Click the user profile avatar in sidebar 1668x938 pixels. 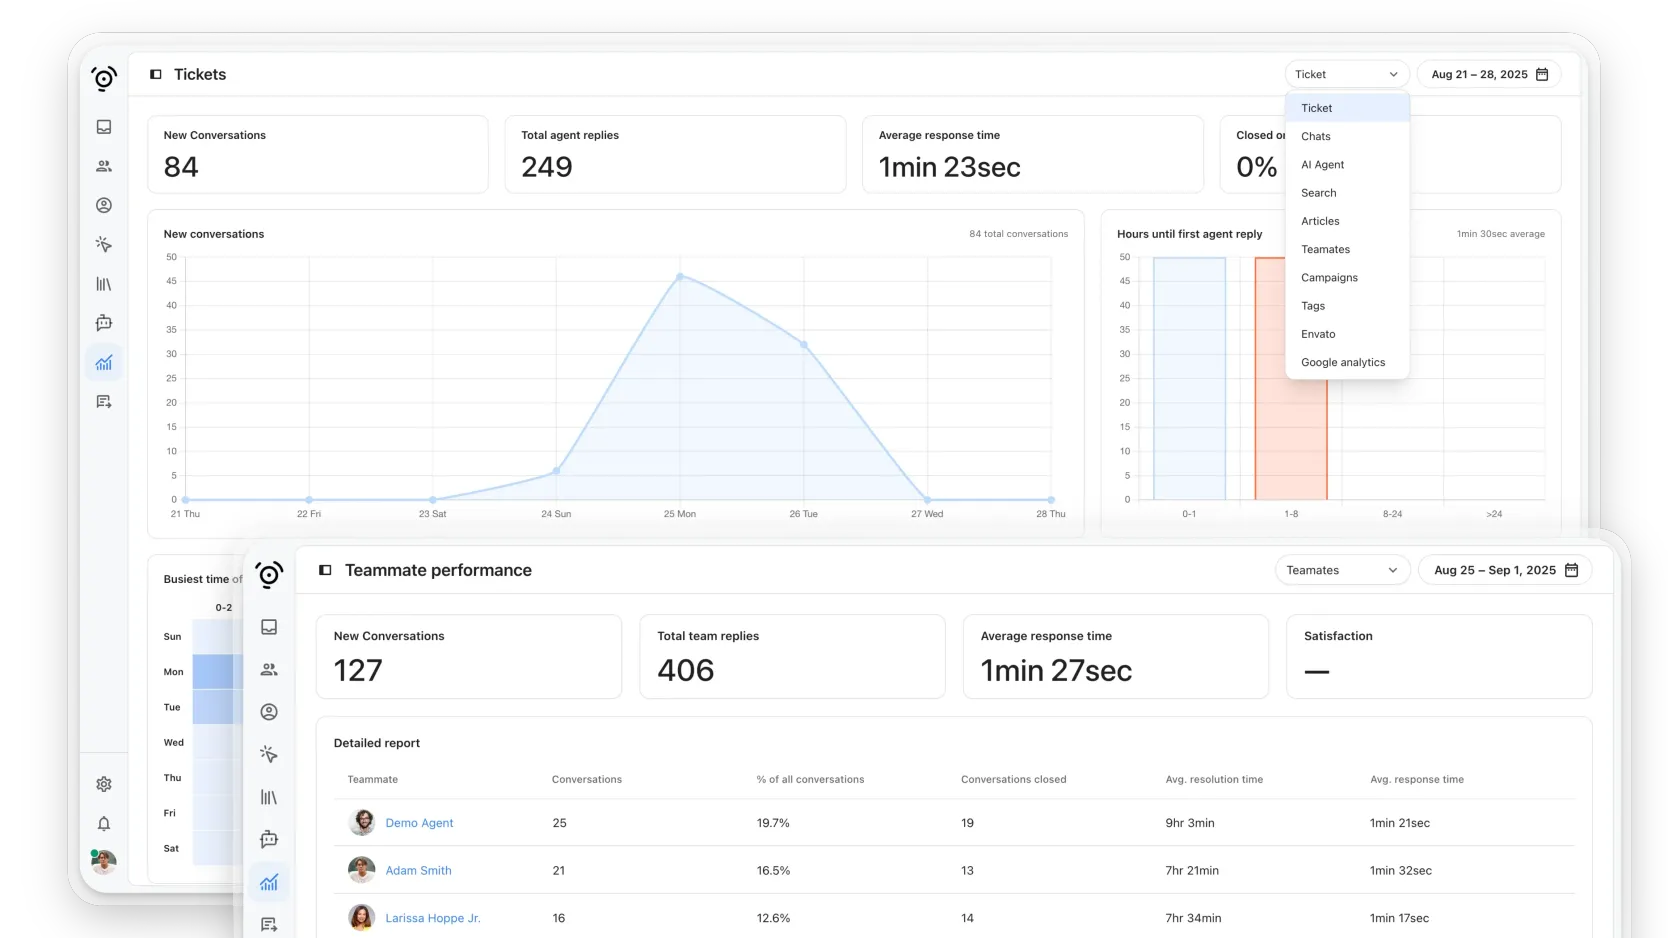tap(104, 861)
